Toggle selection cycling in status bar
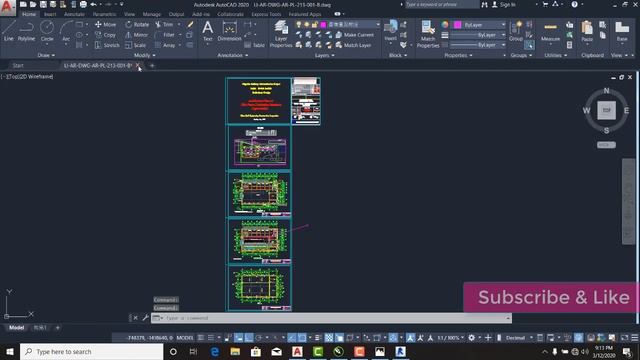 point(339,338)
